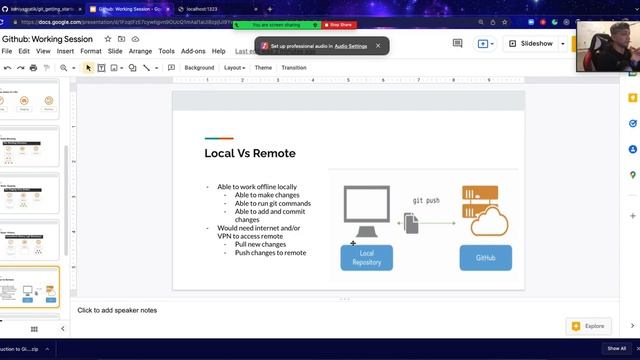The image size is (640, 360).
Task: Select the first visible slide thumbnail with icons
Action: pyautogui.click(x=29, y=99)
